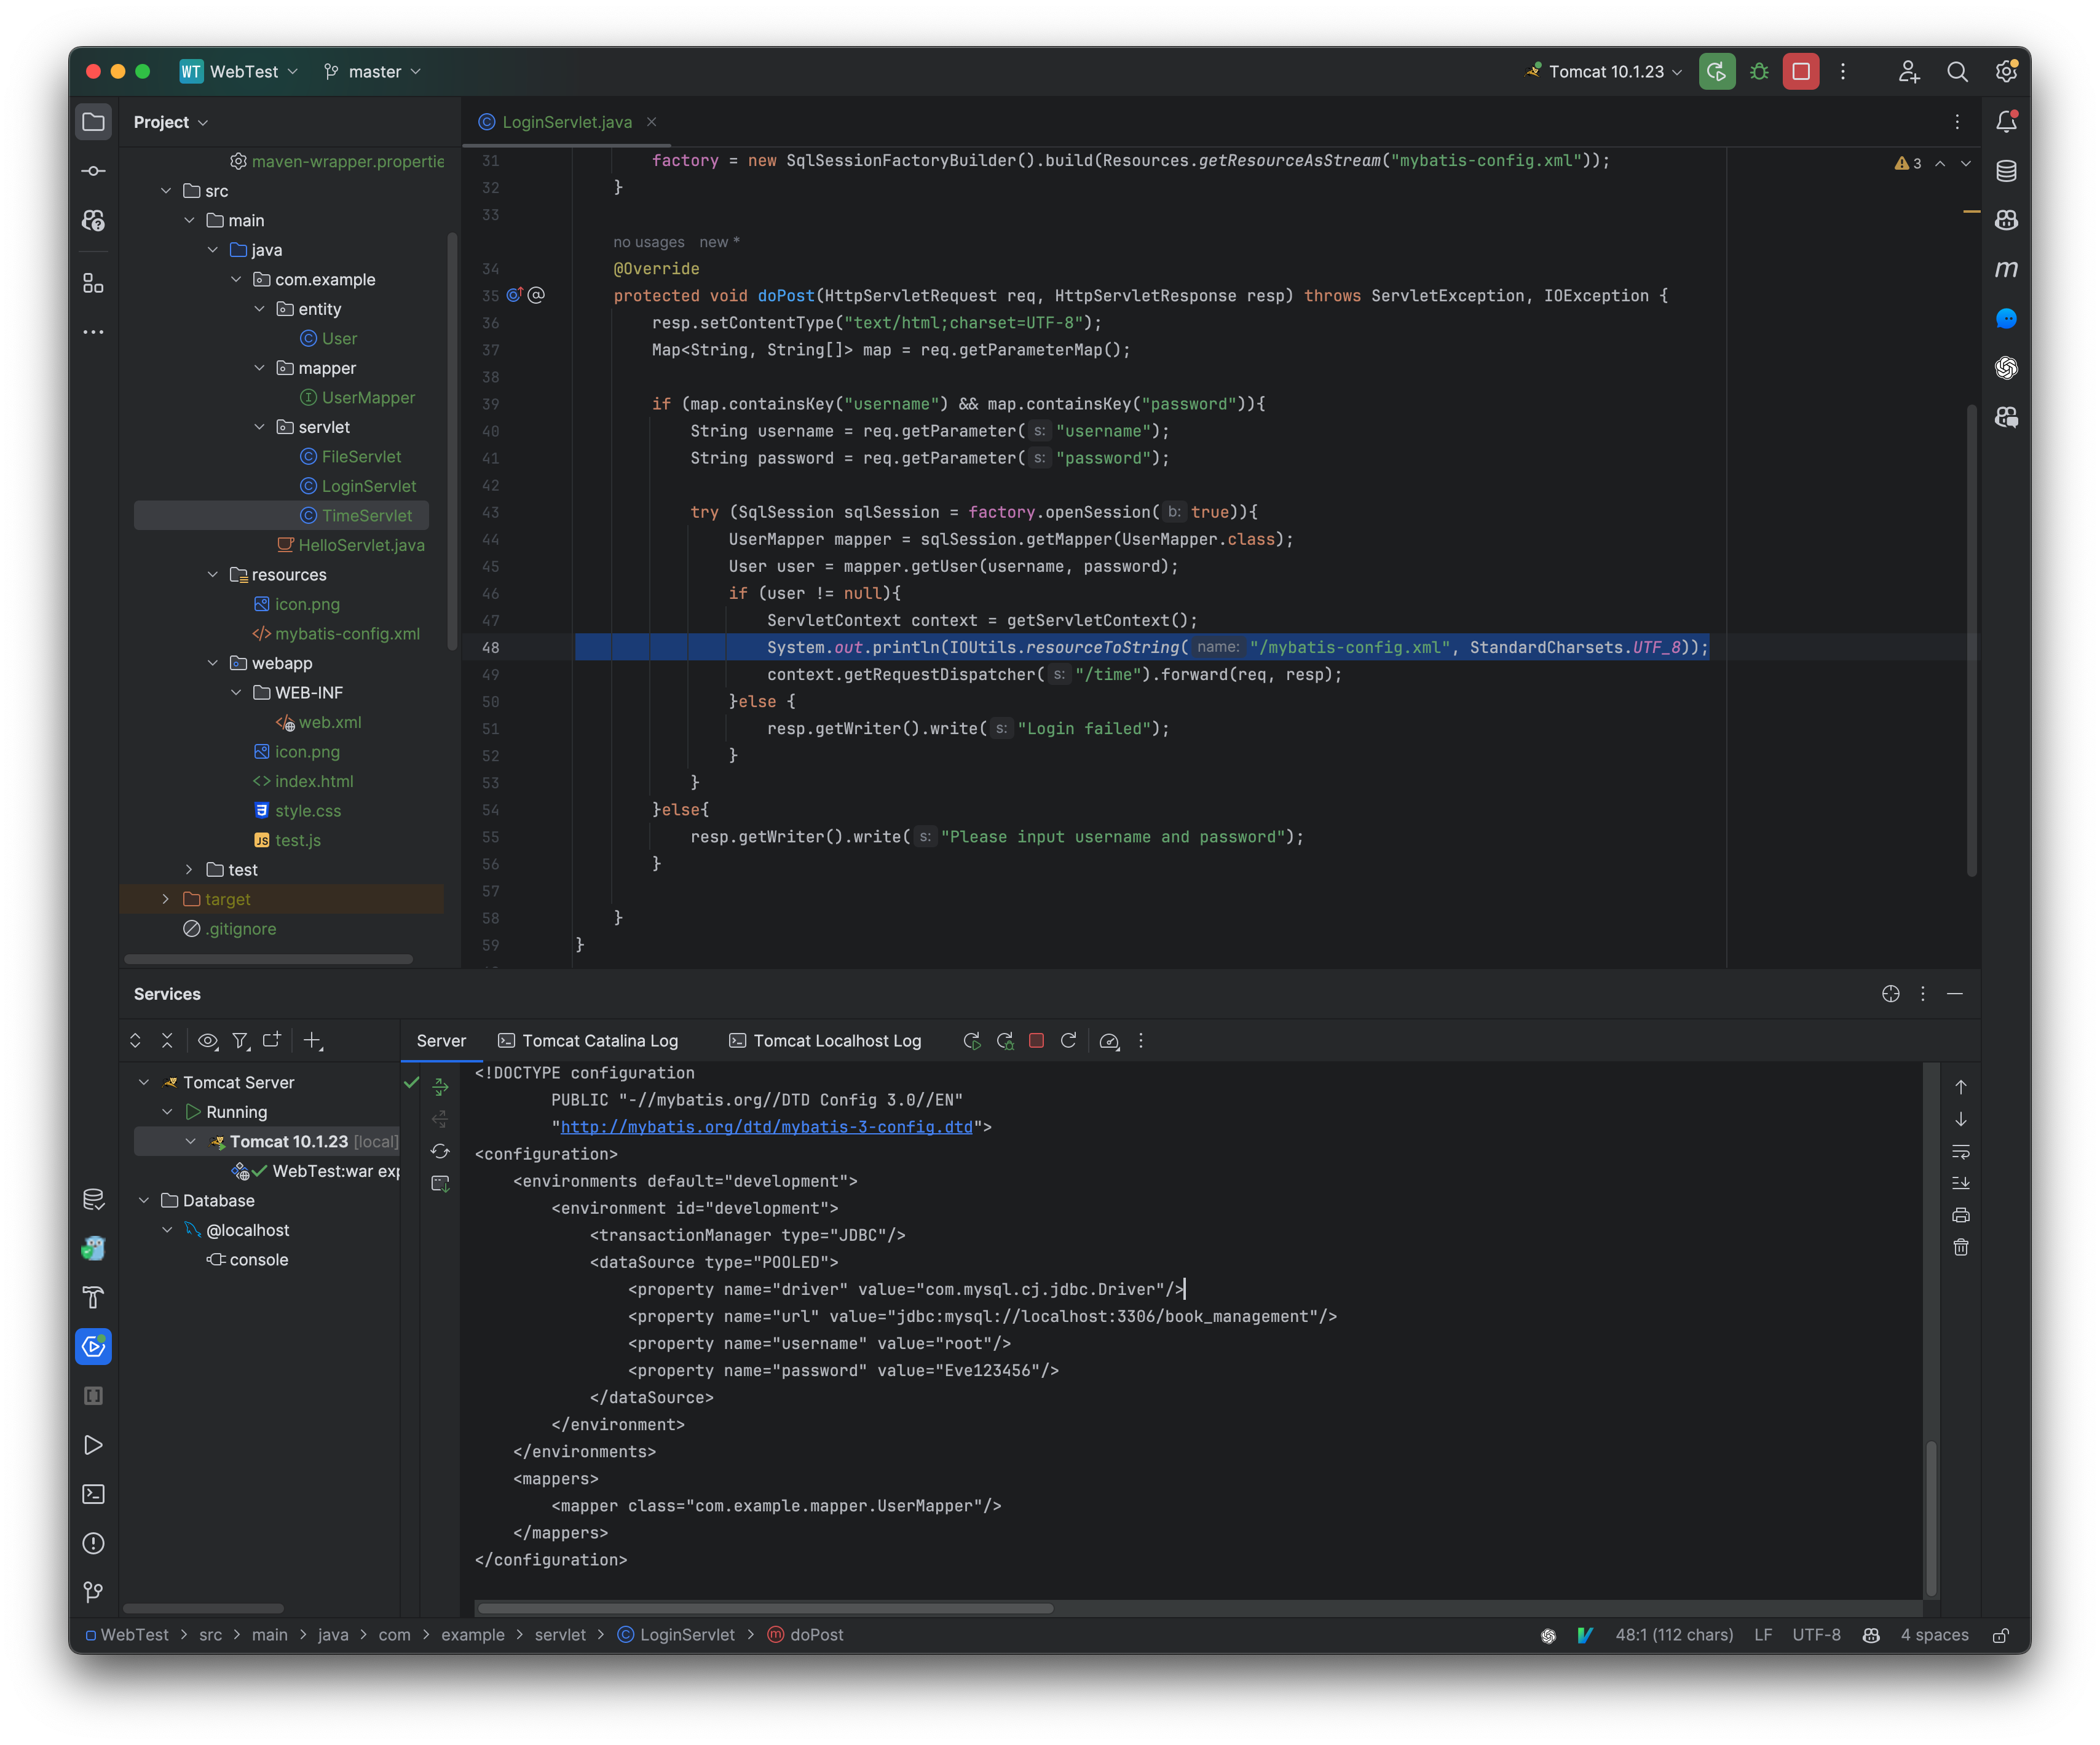Start debugging with the bug icon
This screenshot has width=2100, height=1745.
point(1759,71)
